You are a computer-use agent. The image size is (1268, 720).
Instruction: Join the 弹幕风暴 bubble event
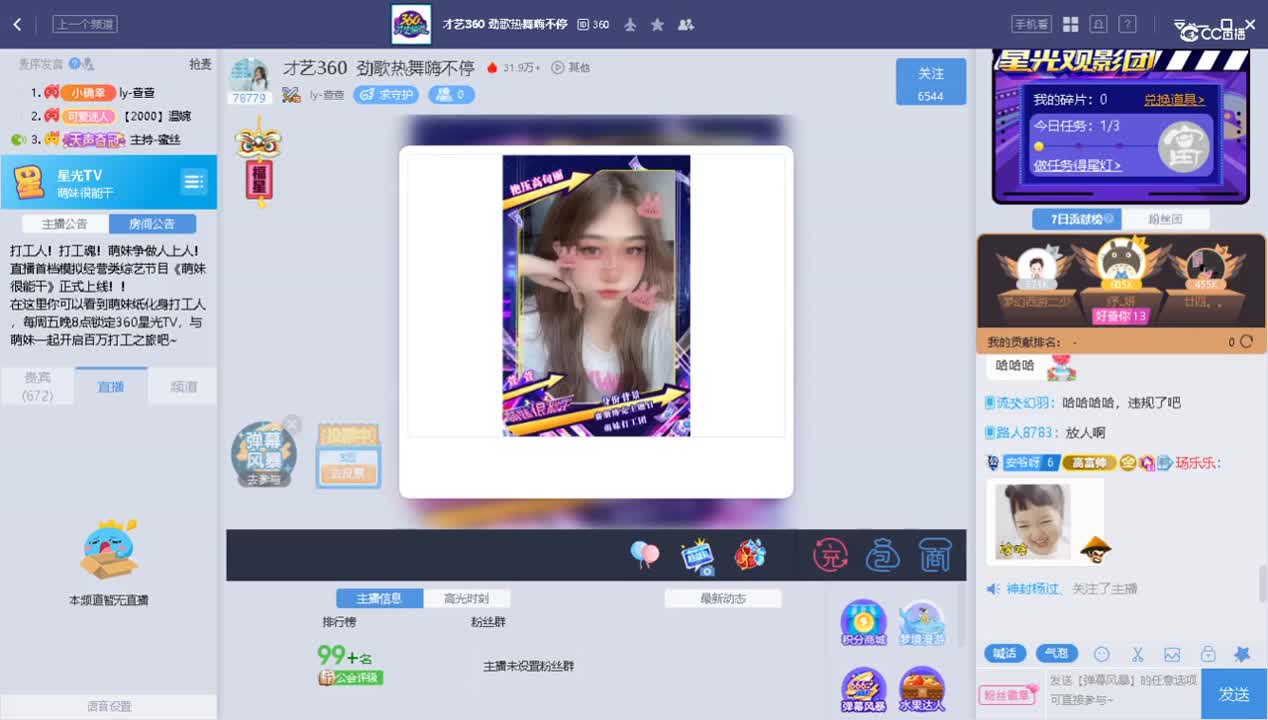[x=264, y=455]
